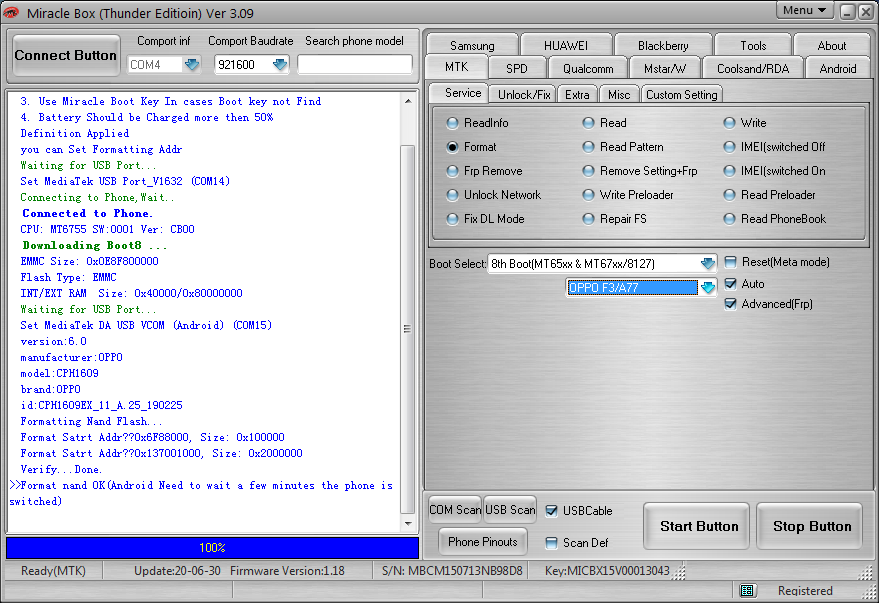Switch to the Coolsand/RDA tab
Image resolution: width=879 pixels, height=603 pixels.
[x=753, y=68]
